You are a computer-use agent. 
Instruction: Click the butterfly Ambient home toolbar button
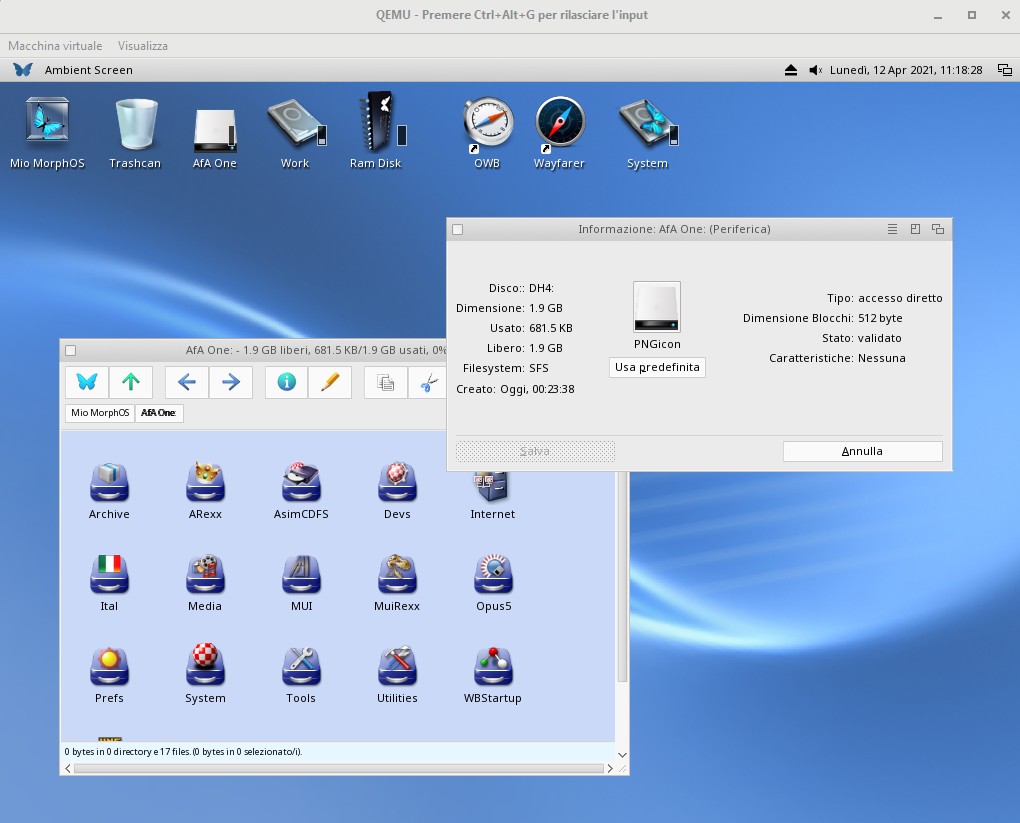click(87, 382)
